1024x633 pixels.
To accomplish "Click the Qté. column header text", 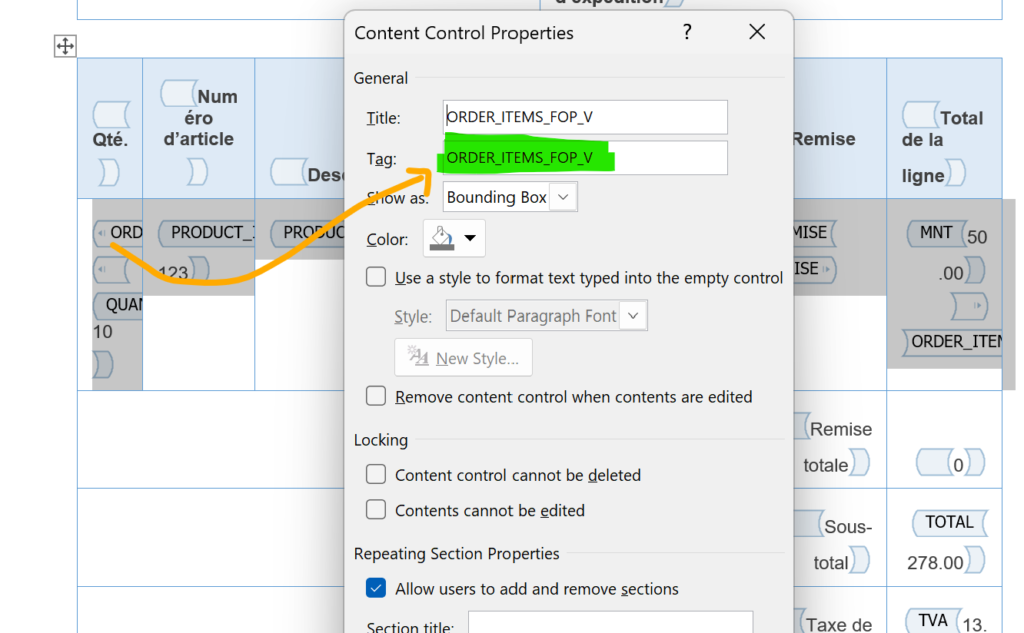I will click(x=110, y=139).
